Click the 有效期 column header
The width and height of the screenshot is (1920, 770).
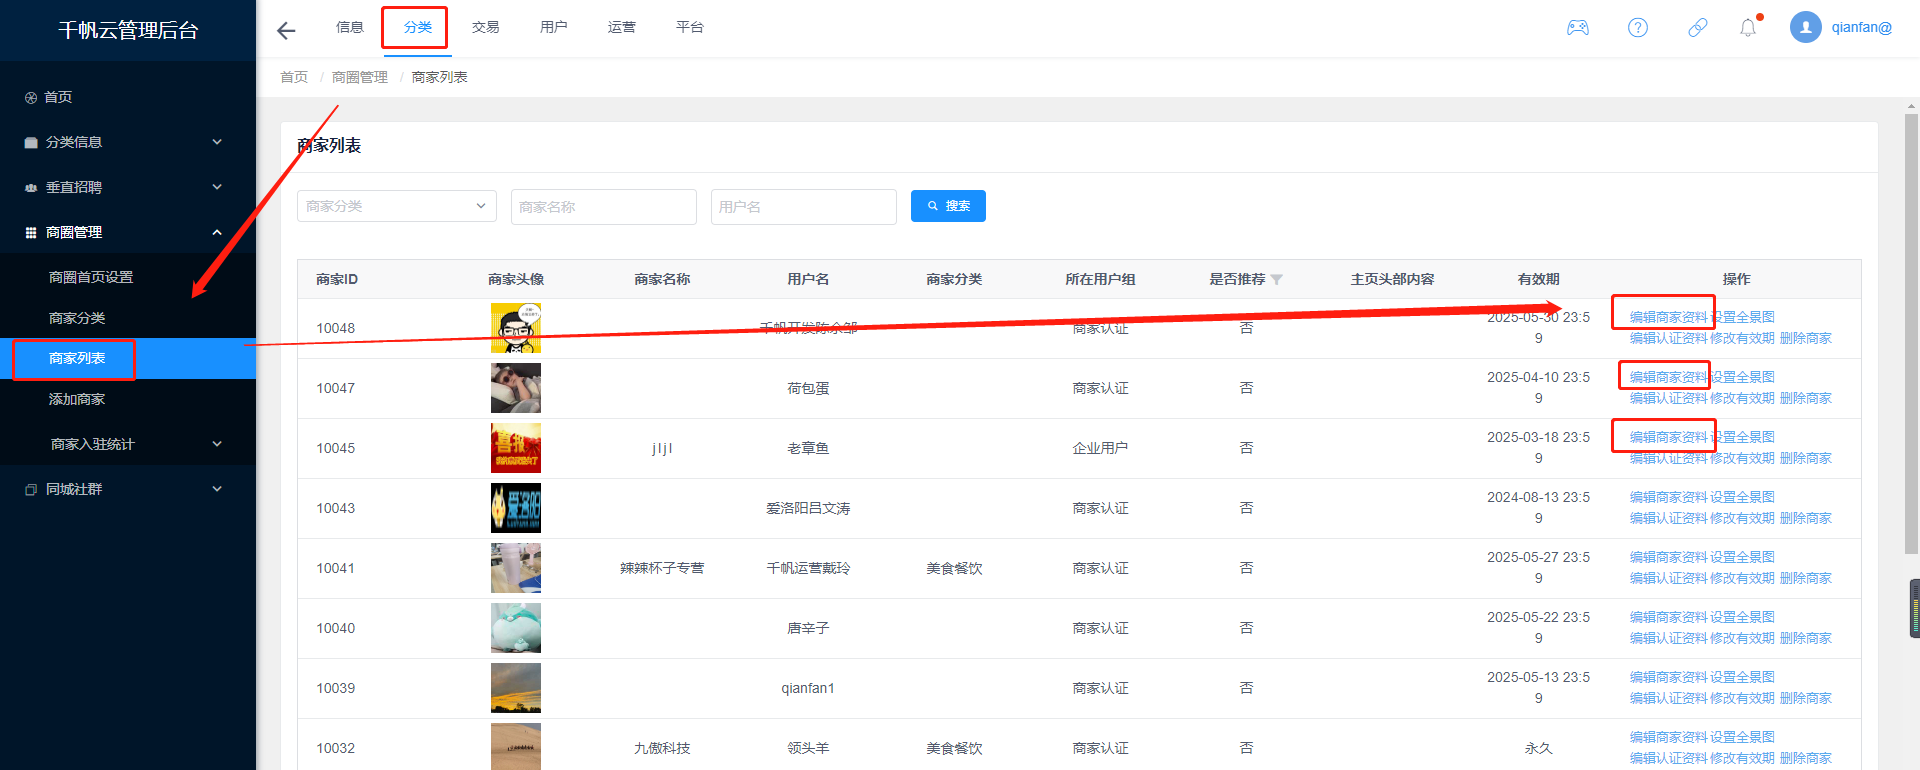click(1538, 279)
